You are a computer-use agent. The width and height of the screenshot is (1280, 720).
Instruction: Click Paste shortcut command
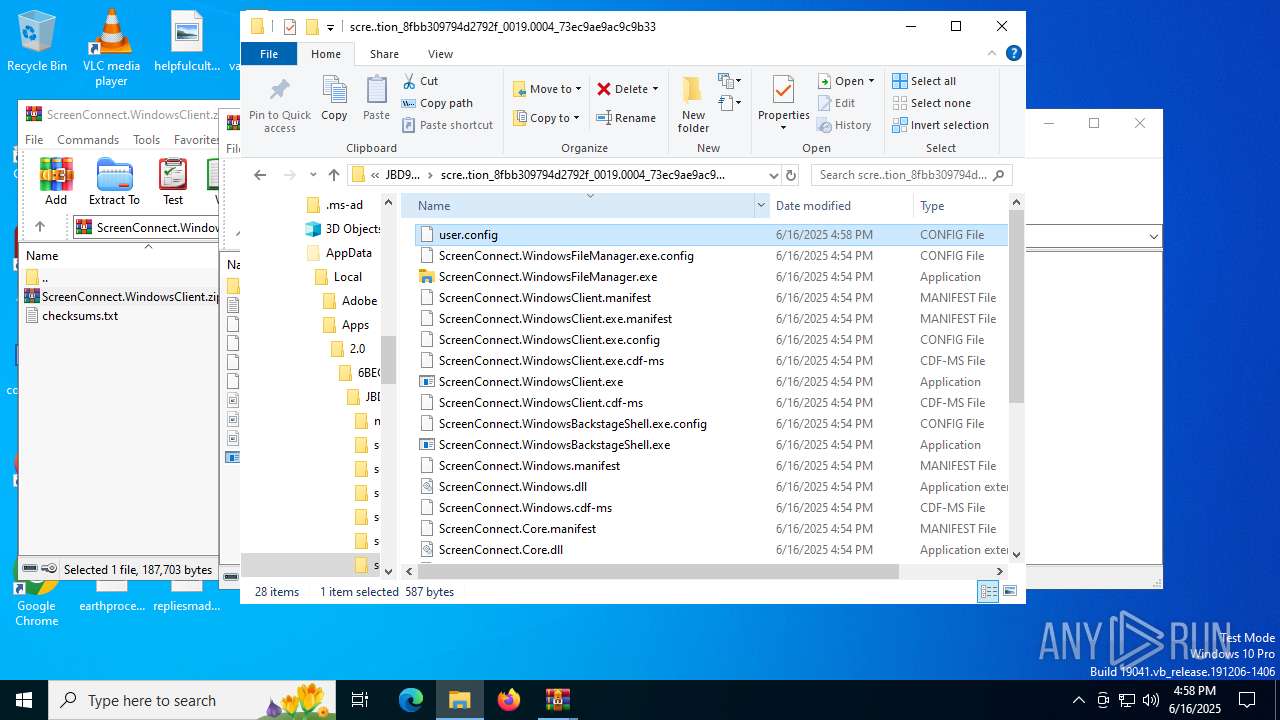[x=447, y=125]
